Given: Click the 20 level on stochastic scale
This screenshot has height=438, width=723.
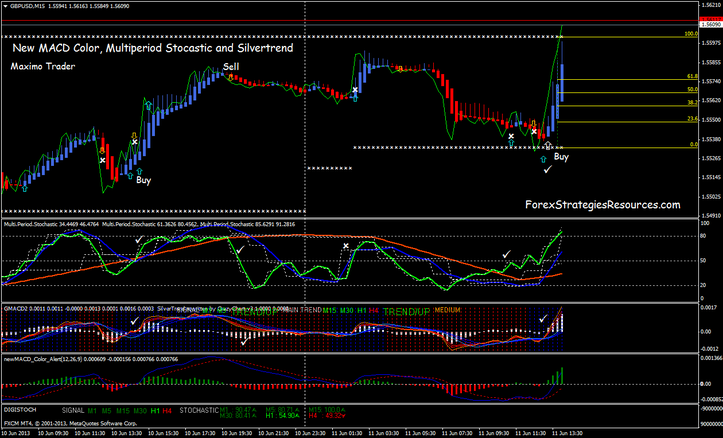Looking at the screenshot, I should pos(703,285).
